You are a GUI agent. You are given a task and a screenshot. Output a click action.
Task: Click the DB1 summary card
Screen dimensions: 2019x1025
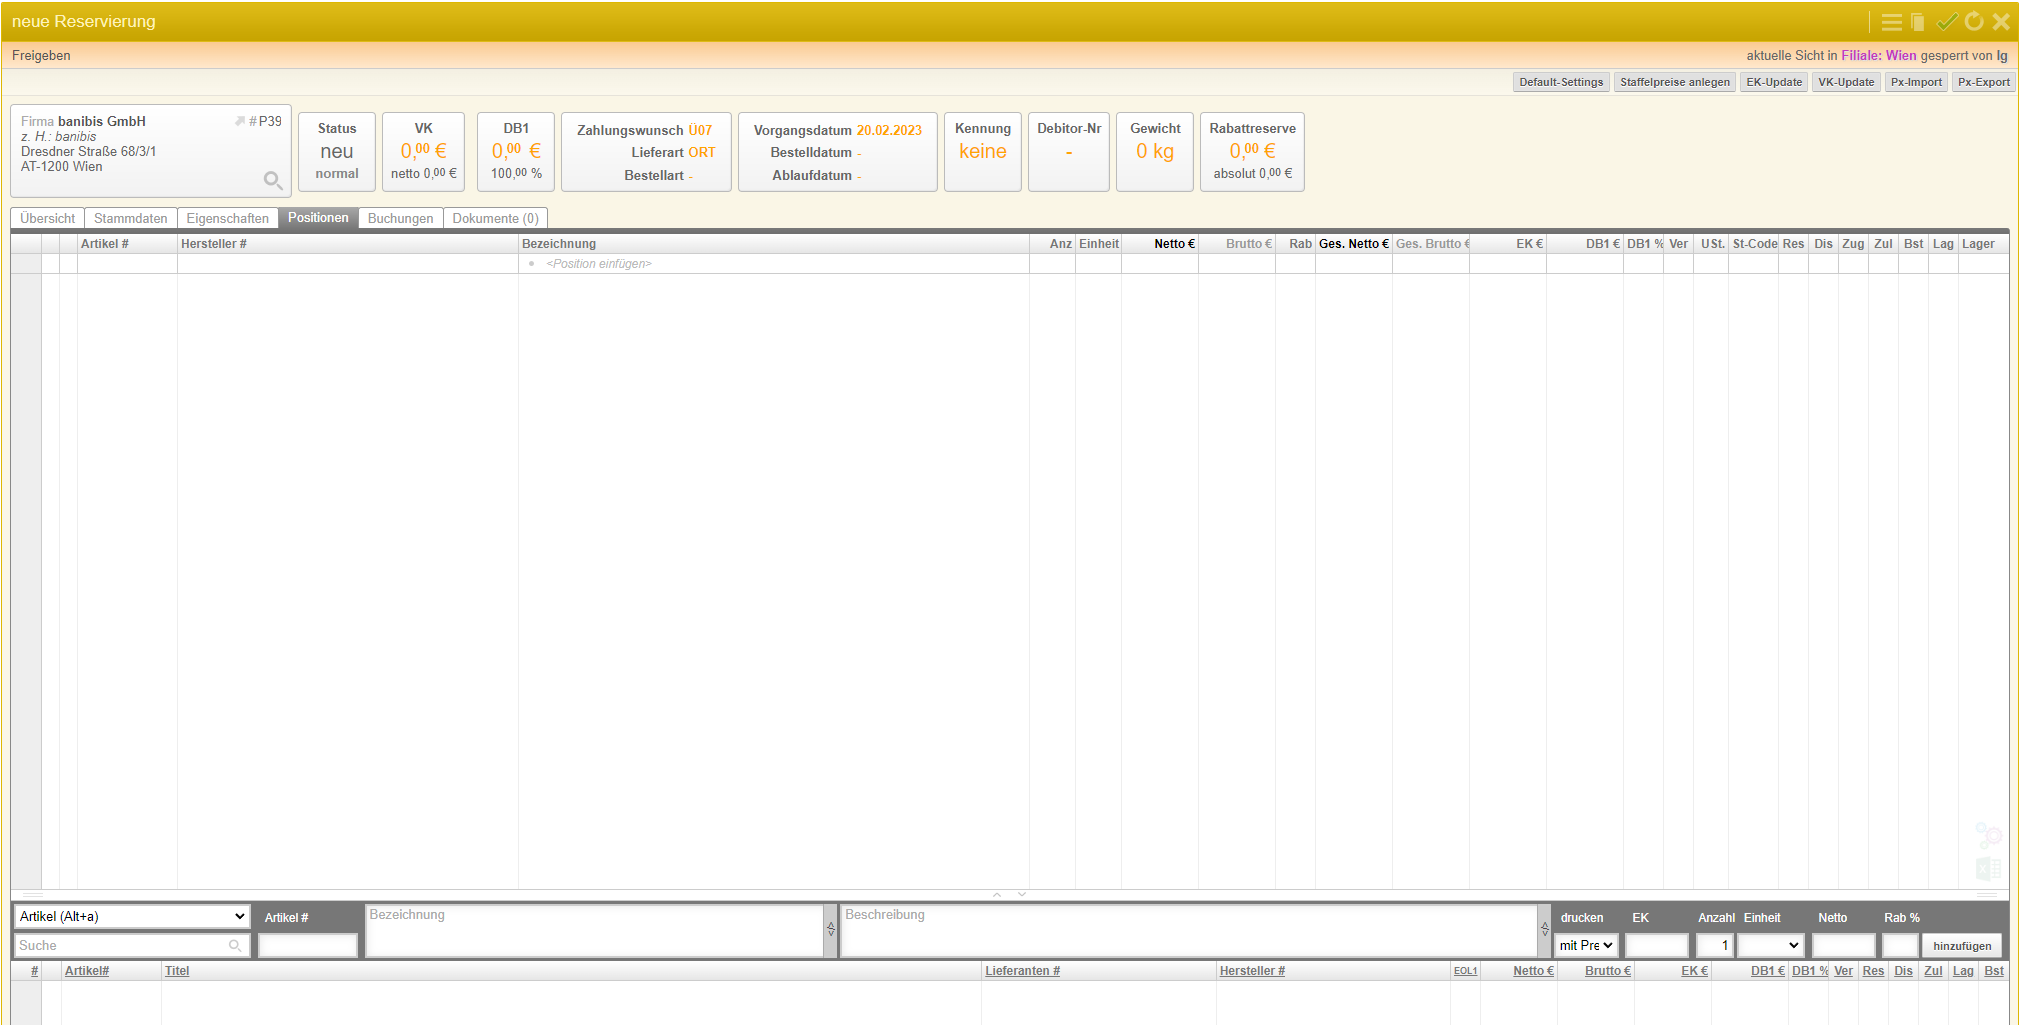point(516,151)
